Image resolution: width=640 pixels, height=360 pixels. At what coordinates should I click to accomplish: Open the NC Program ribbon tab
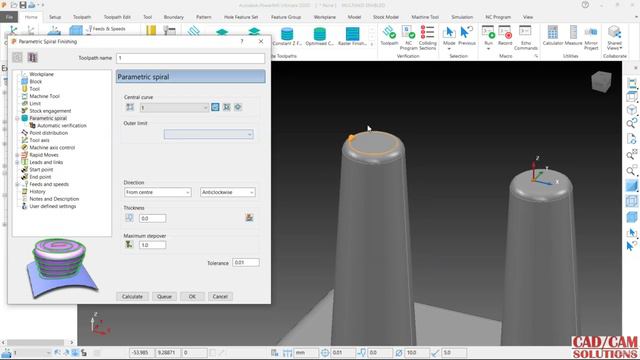(498, 17)
